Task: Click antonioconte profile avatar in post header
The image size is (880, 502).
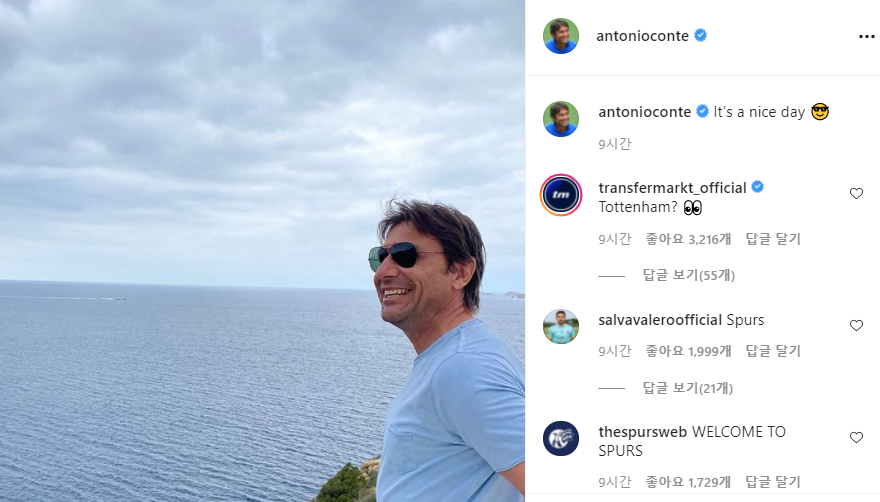Action: click(561, 36)
